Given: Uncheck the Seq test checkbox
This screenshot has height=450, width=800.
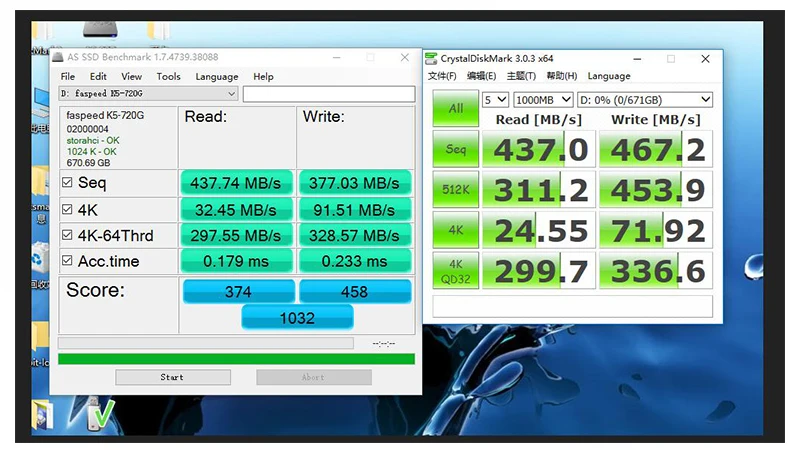Looking at the screenshot, I should (x=67, y=182).
